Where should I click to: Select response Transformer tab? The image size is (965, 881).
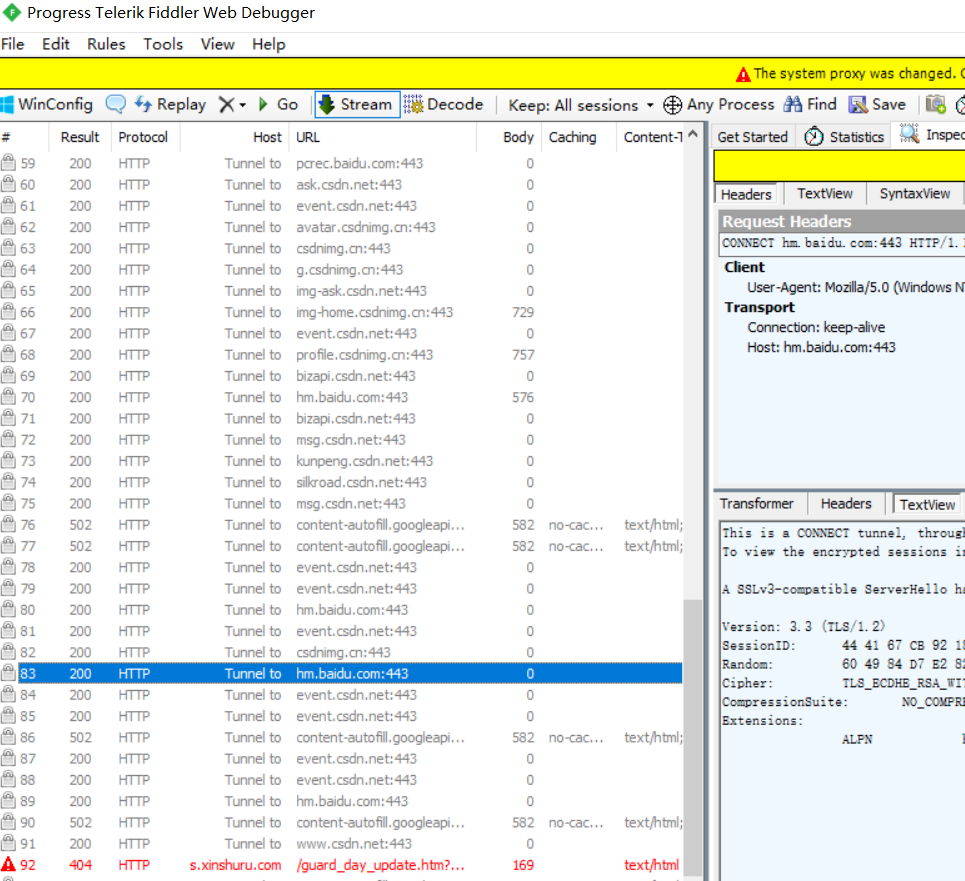click(x=756, y=504)
